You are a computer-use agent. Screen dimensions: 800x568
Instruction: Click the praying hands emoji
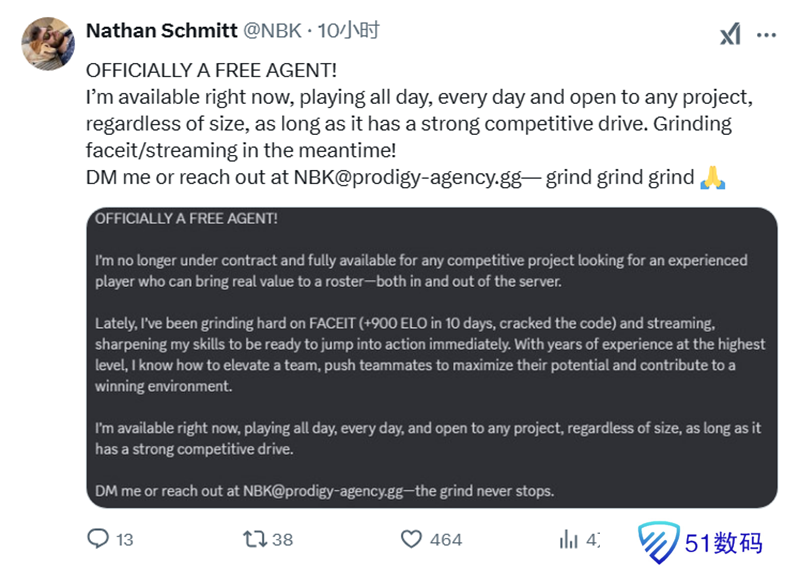tap(712, 178)
